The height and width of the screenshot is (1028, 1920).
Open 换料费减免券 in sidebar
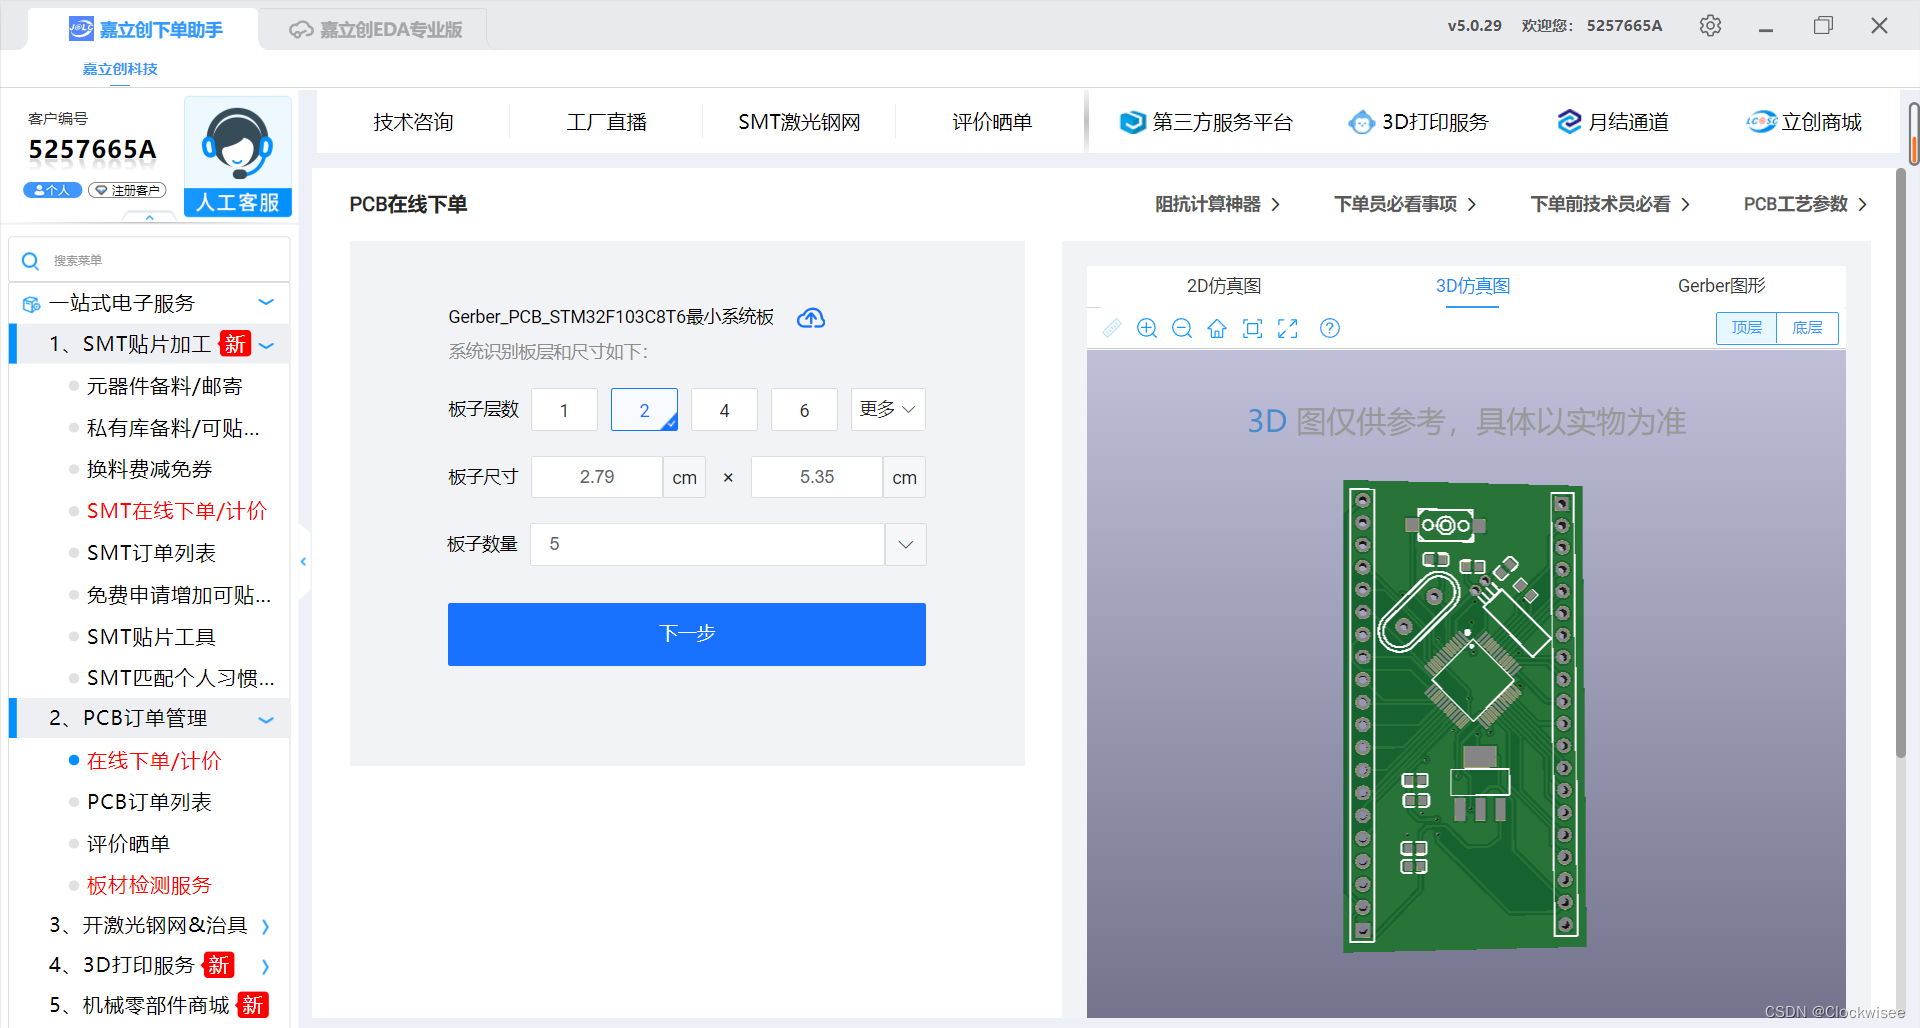[149, 469]
